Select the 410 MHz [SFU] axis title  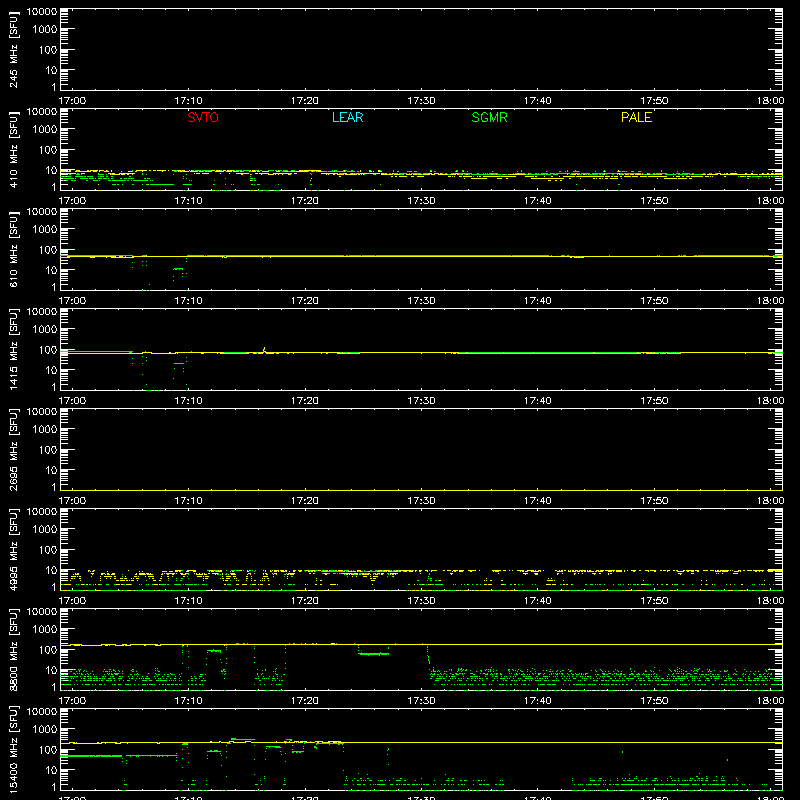(x=13, y=150)
